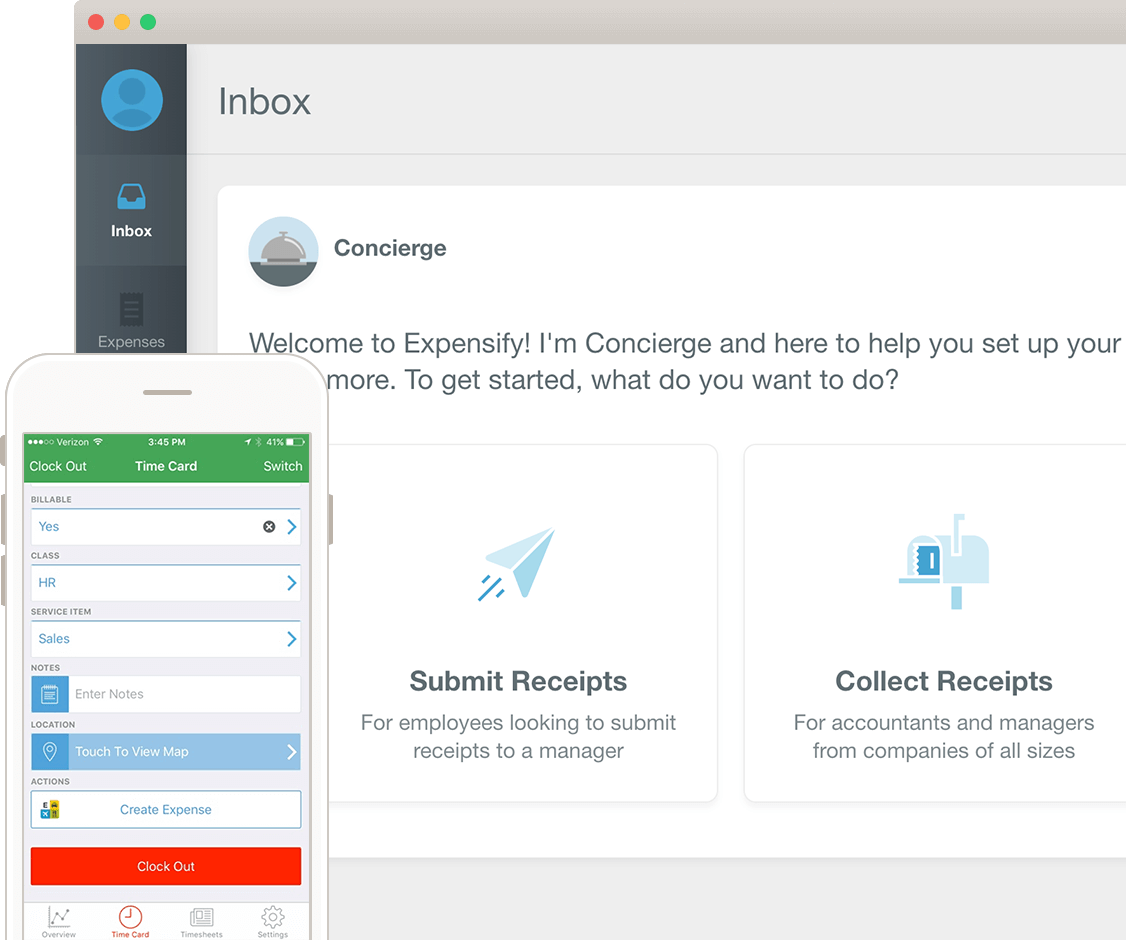Select the Collect Receipts card title
Screen dimensions: 1126x940
pos(944,681)
